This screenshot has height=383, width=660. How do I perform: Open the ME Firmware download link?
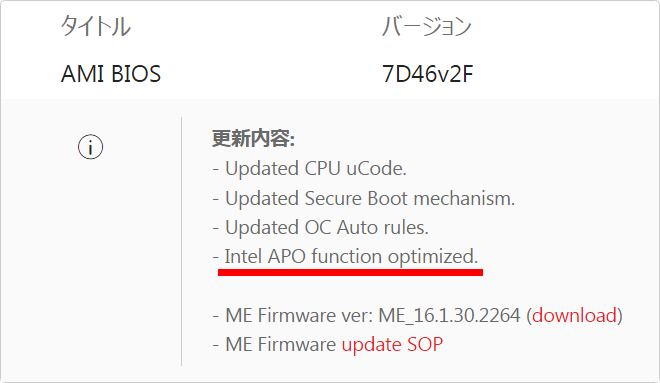575,315
